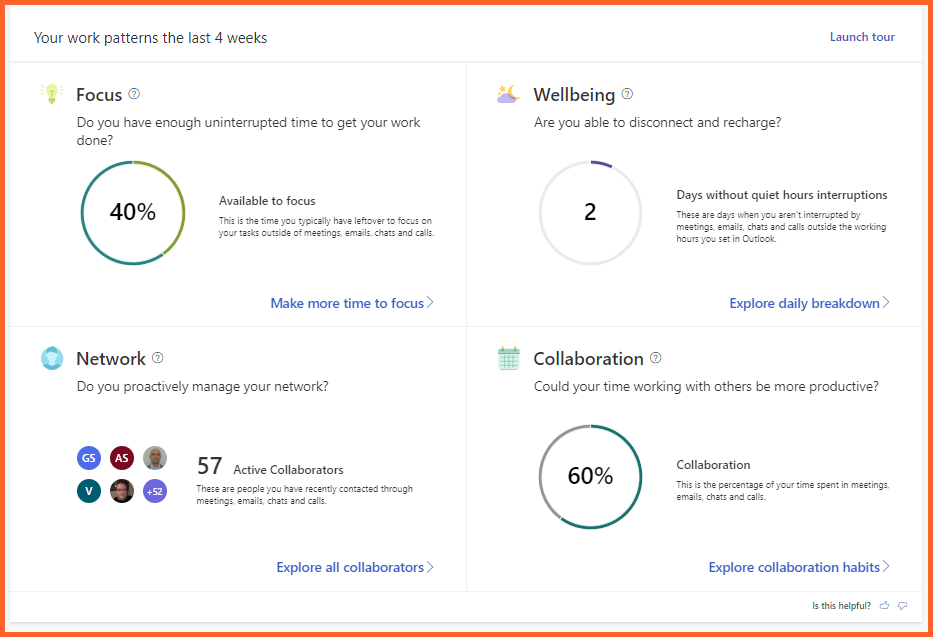Click the 40% focus progress ring
The height and width of the screenshot is (637, 933).
click(x=133, y=212)
